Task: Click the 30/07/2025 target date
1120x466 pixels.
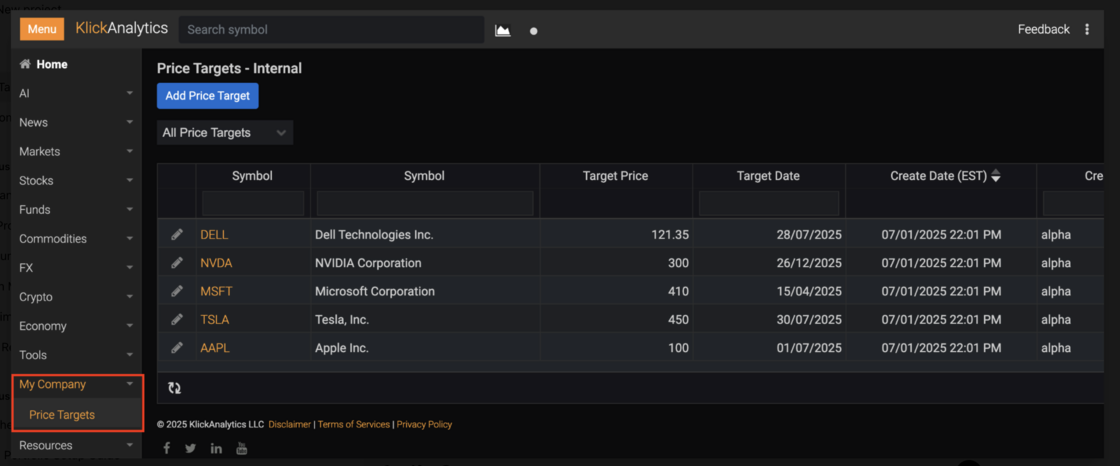Action: click(808, 320)
